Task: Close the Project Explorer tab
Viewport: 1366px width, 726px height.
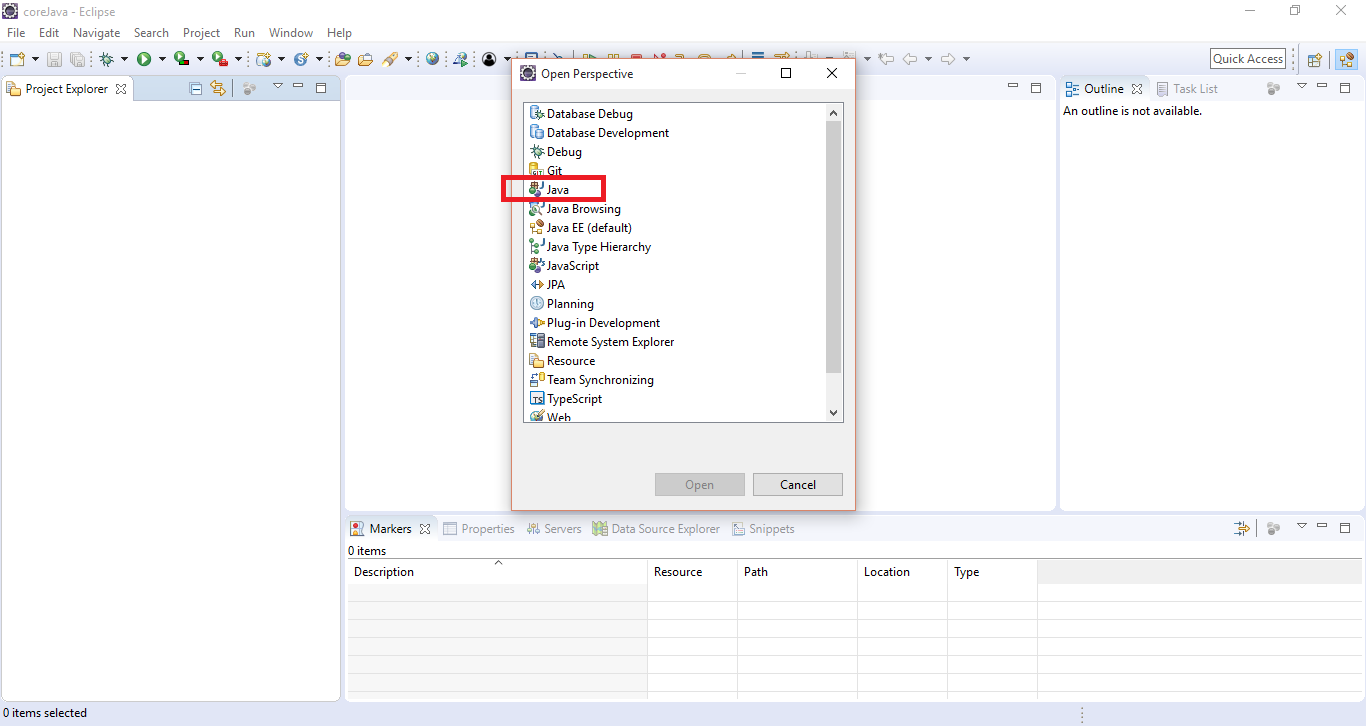Action: (121, 89)
